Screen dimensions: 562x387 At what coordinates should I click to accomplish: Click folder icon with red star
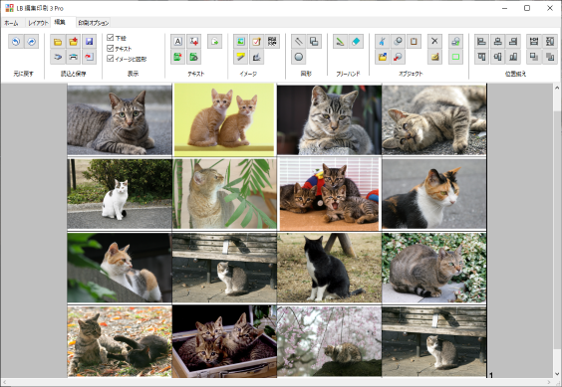click(73, 42)
